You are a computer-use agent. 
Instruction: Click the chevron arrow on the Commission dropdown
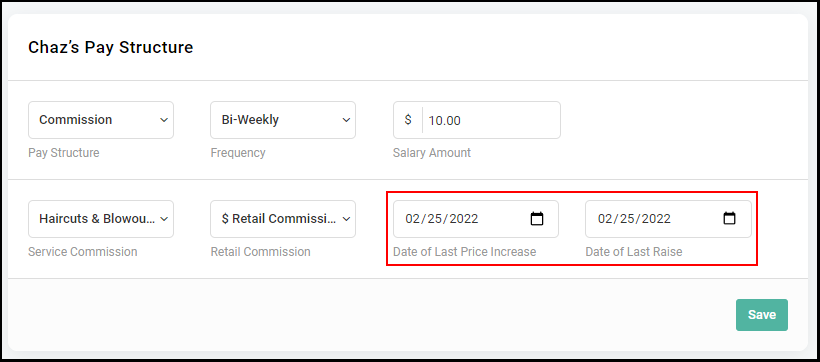coord(164,120)
